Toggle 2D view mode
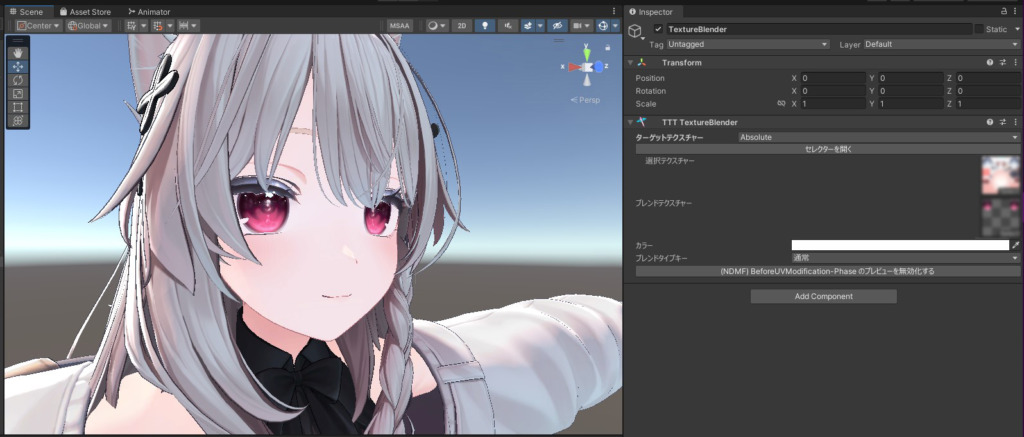 (462, 25)
